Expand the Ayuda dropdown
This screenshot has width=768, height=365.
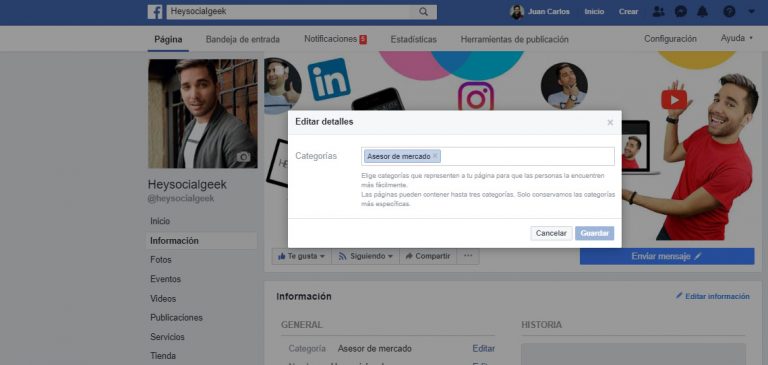click(736, 38)
